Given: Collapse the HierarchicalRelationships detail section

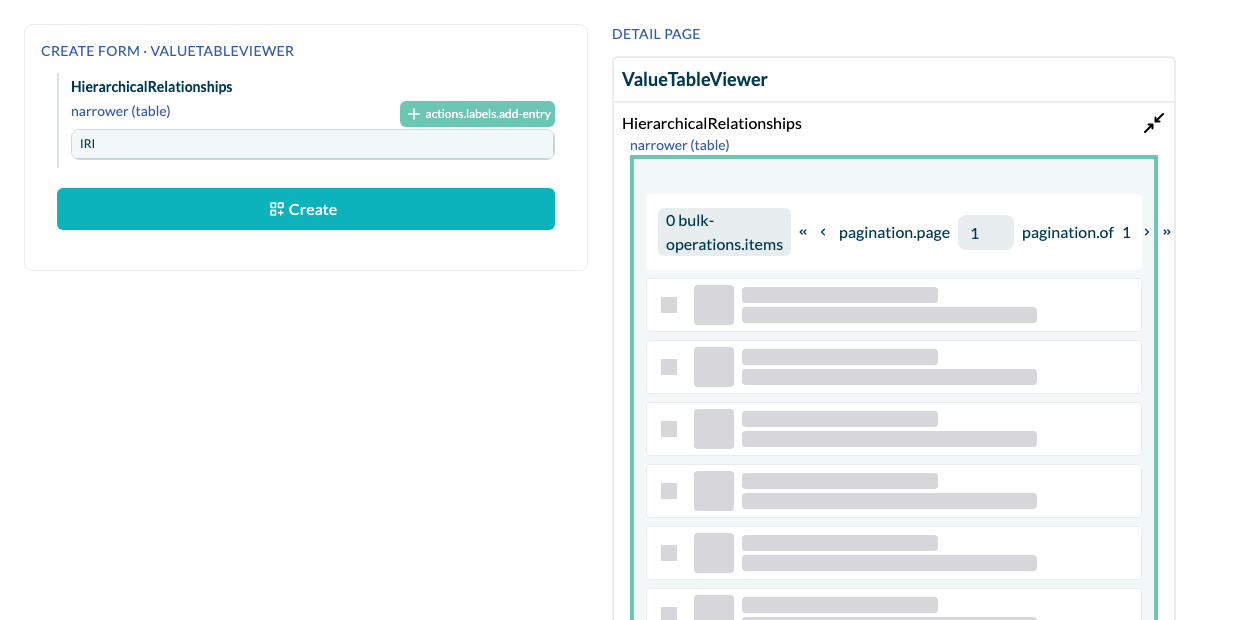Looking at the screenshot, I should [1154, 123].
